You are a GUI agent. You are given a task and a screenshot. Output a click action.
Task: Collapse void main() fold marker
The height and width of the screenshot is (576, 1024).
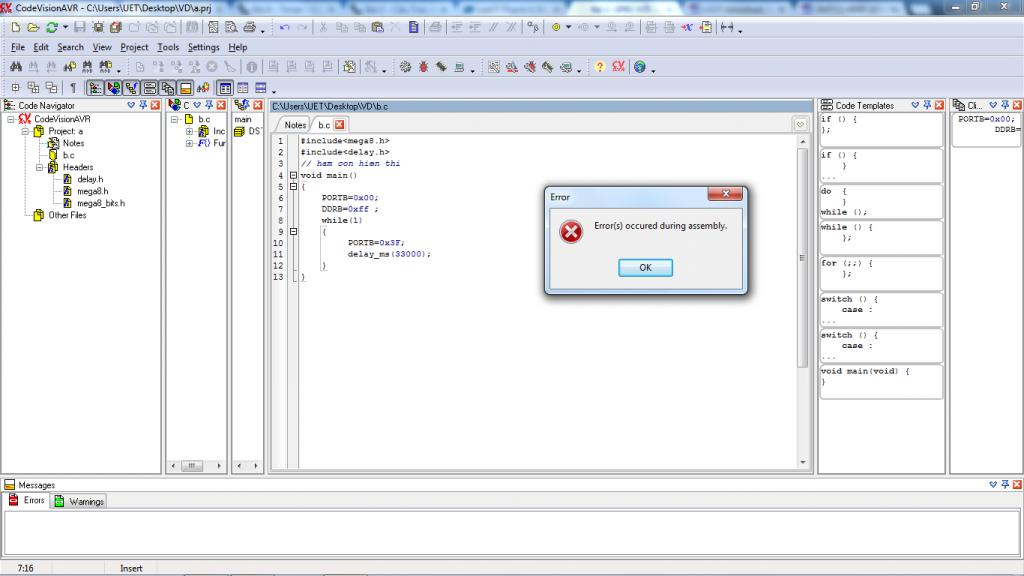[x=293, y=175]
